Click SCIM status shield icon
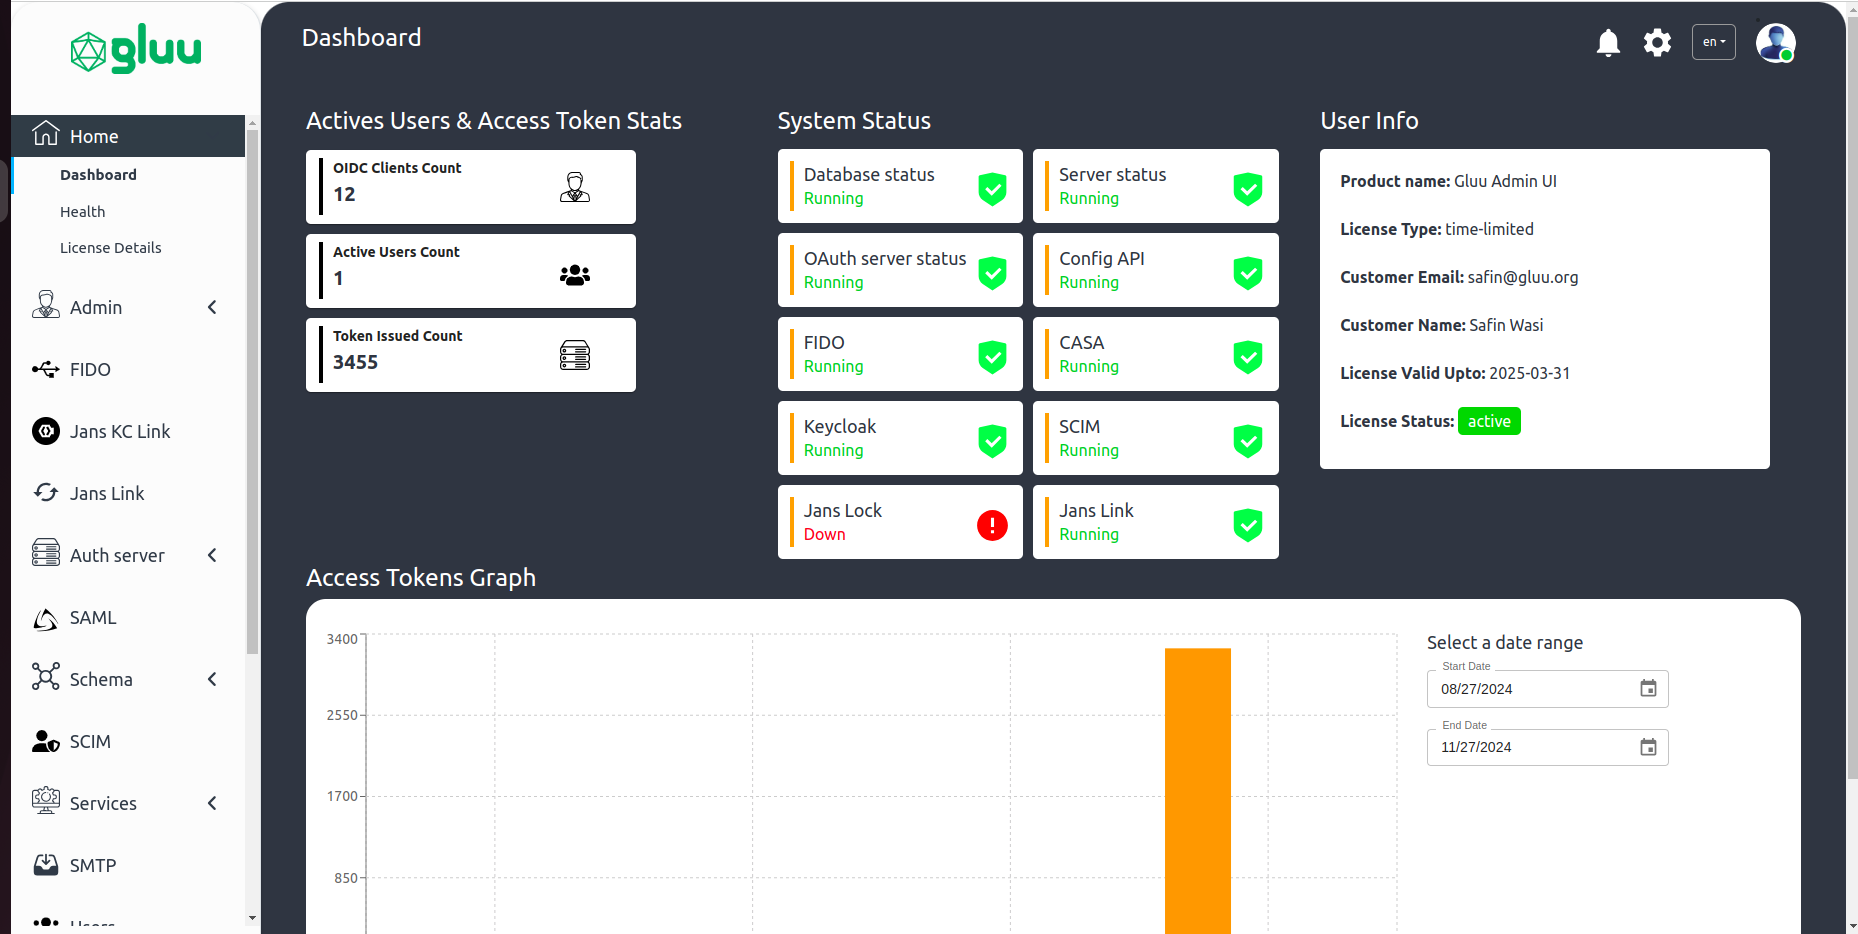The height and width of the screenshot is (934, 1858). click(1248, 440)
